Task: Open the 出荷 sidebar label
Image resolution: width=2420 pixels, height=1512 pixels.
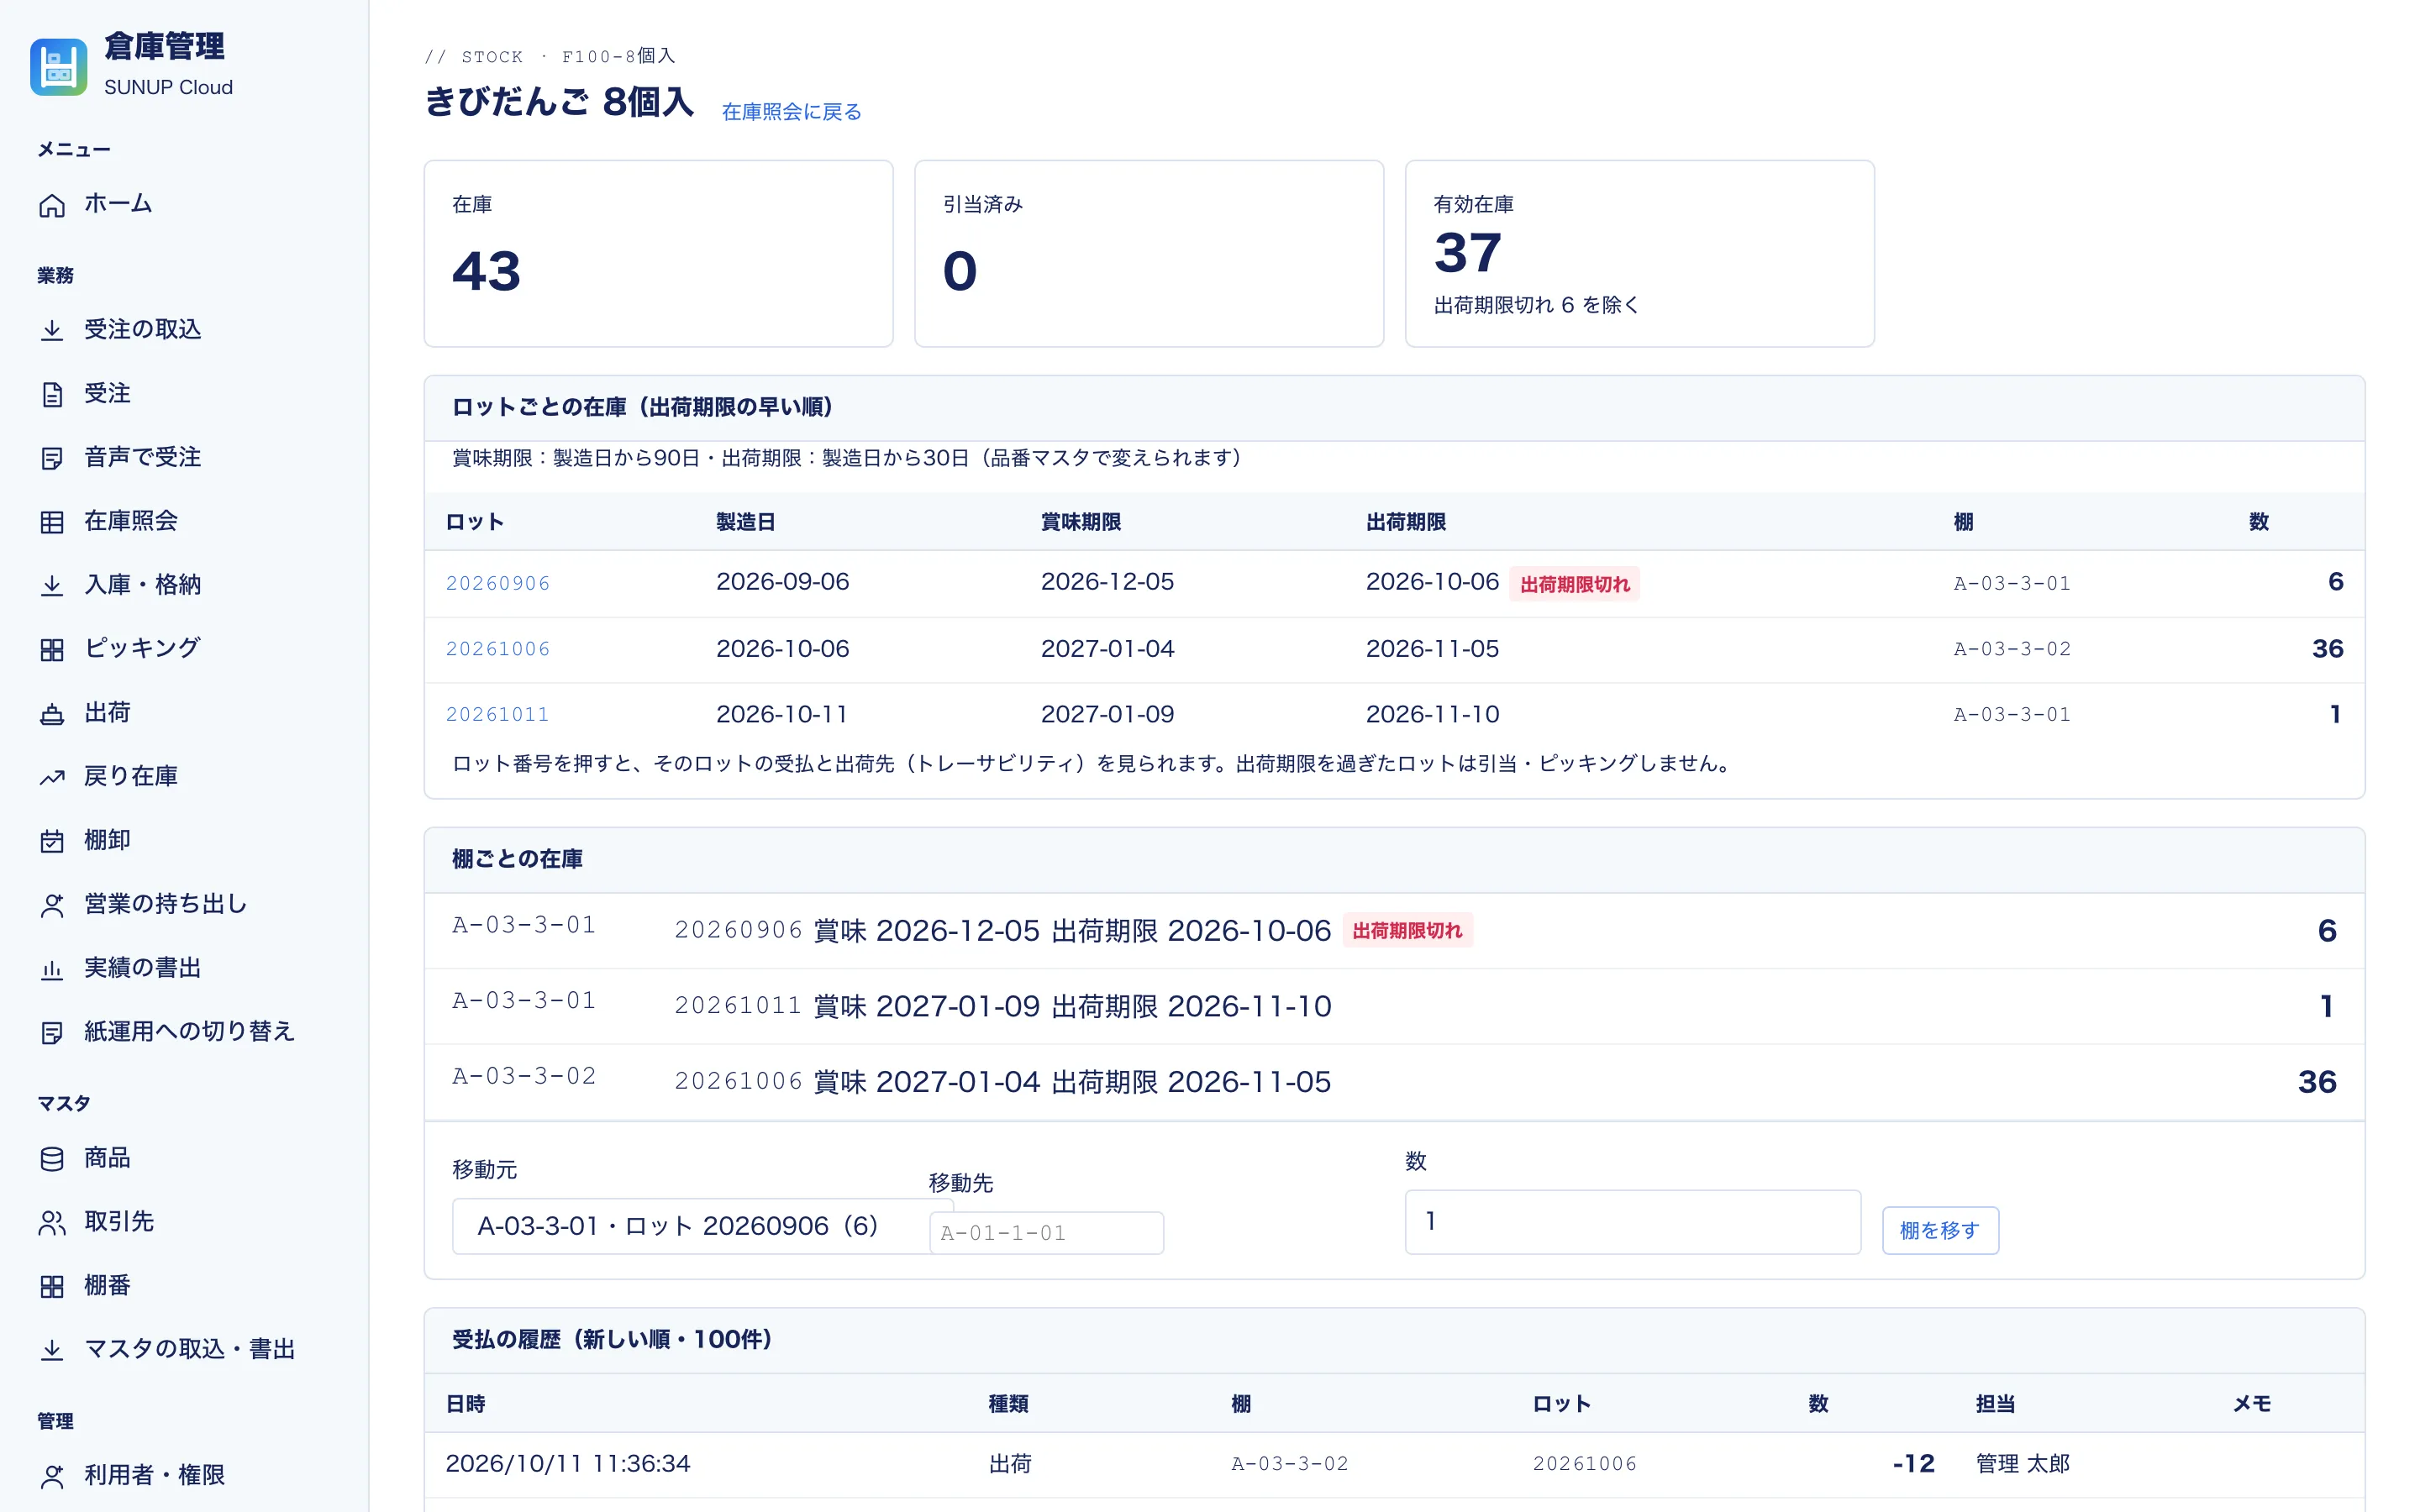Action: coord(107,712)
